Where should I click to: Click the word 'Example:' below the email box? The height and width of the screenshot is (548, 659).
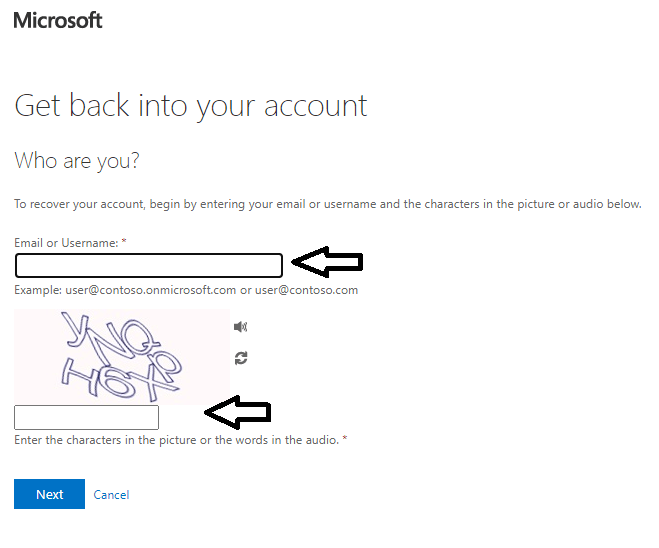[x=38, y=290]
